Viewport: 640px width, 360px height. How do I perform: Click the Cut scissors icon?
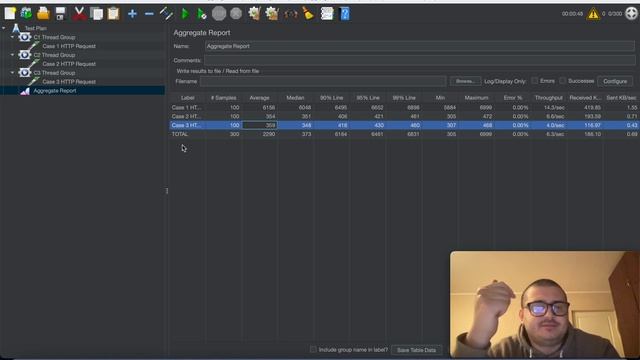point(79,13)
